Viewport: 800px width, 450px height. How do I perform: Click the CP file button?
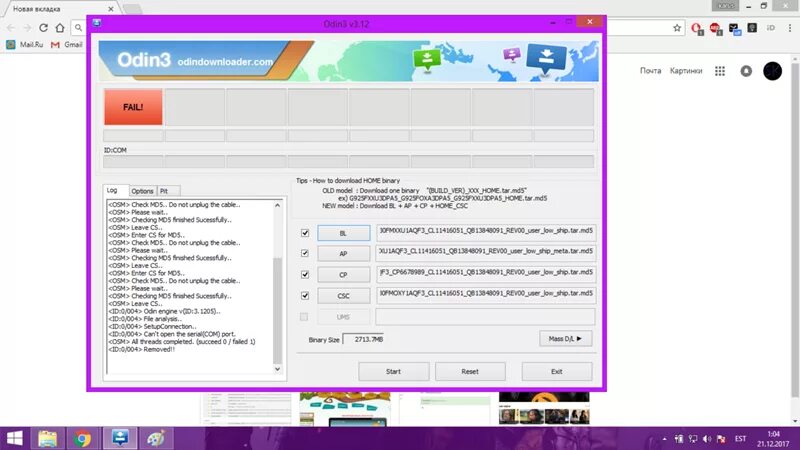pos(343,274)
